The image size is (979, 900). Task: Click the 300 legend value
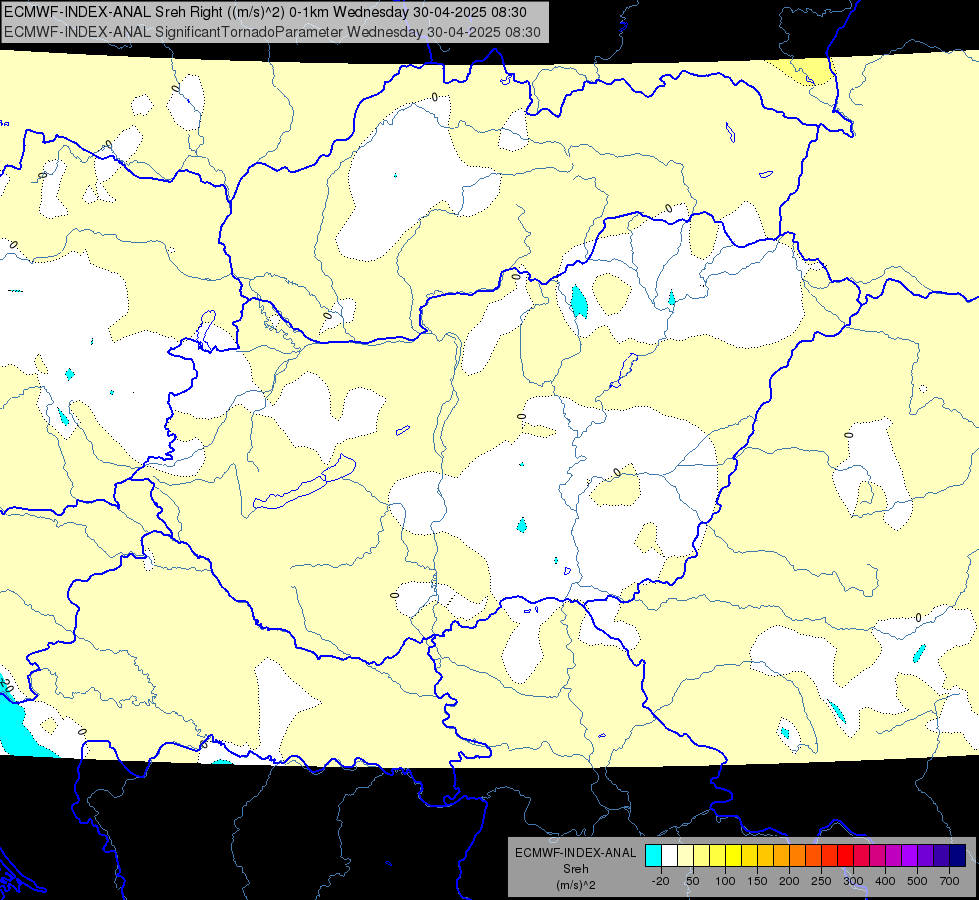click(853, 881)
